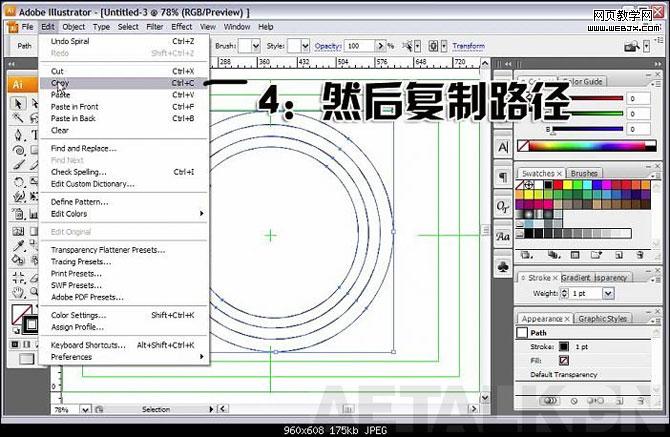670x437 pixels.
Task: Open the Paragraph panel dock icon
Action: 503,177
